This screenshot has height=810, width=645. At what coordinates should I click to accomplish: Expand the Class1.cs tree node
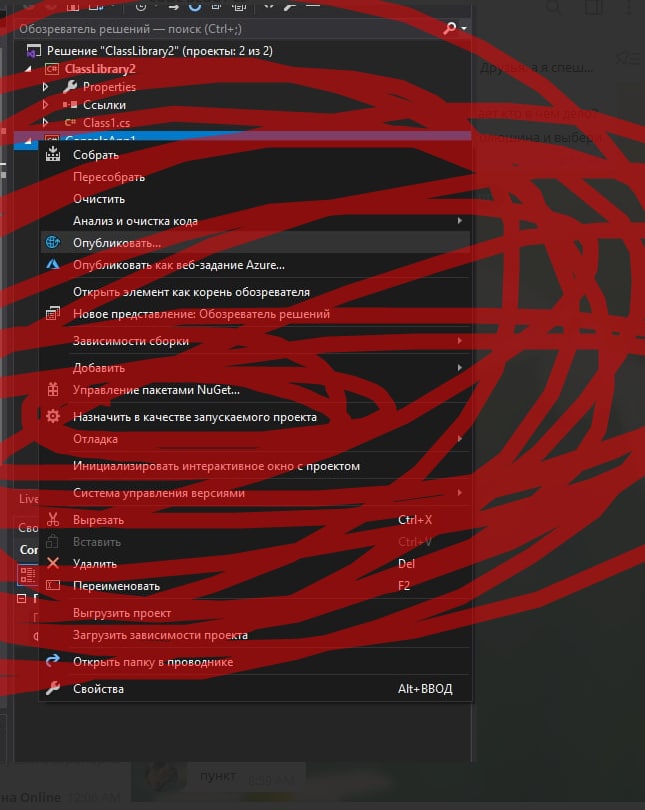[45, 122]
